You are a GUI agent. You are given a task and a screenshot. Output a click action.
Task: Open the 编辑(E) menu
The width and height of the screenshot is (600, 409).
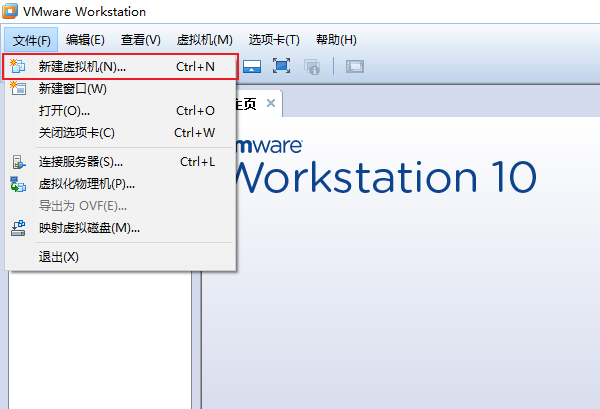tap(85, 40)
